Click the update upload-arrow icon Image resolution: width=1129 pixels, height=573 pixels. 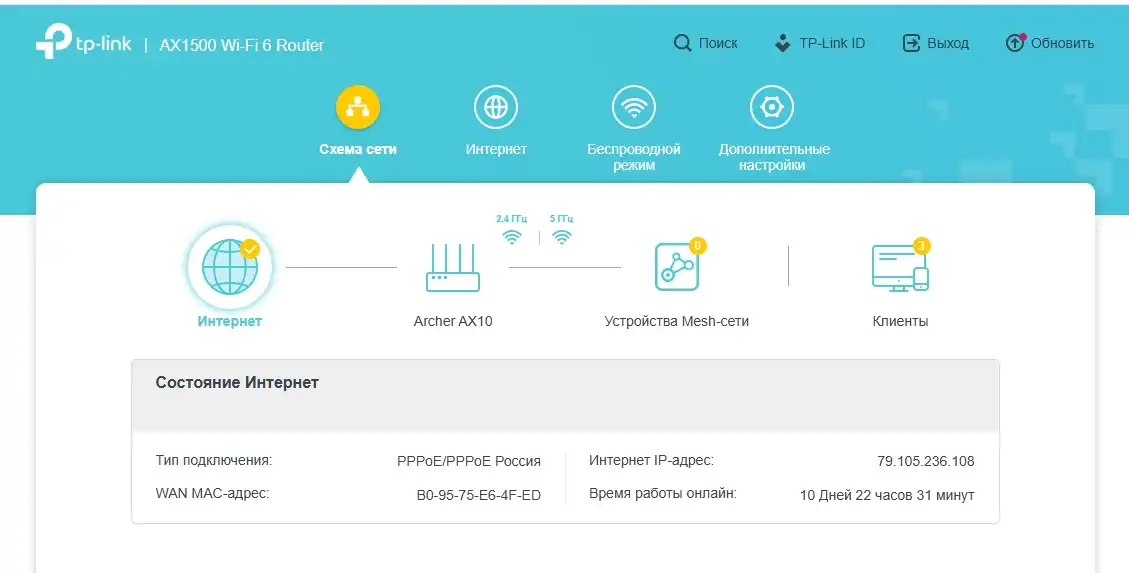[x=1015, y=43]
